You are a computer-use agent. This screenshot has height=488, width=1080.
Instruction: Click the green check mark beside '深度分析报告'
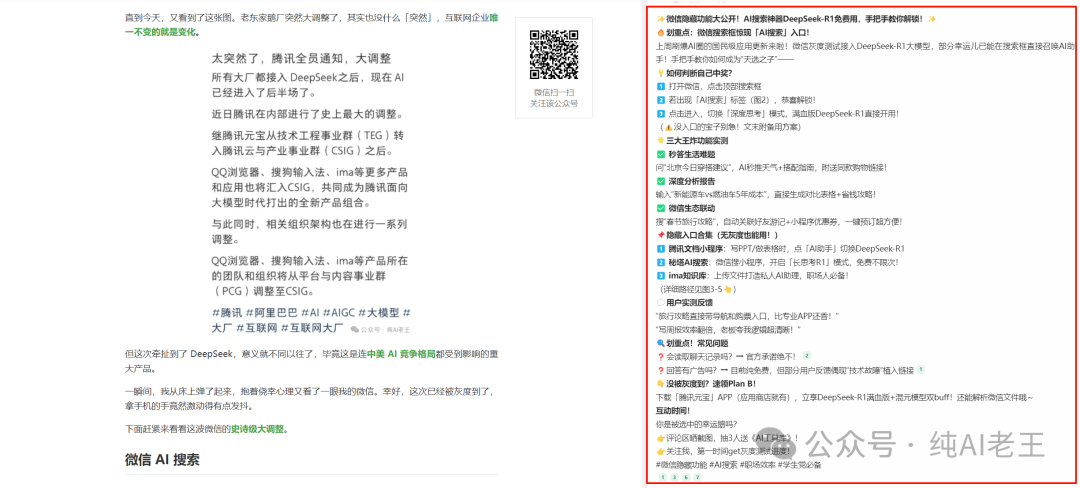pos(661,181)
